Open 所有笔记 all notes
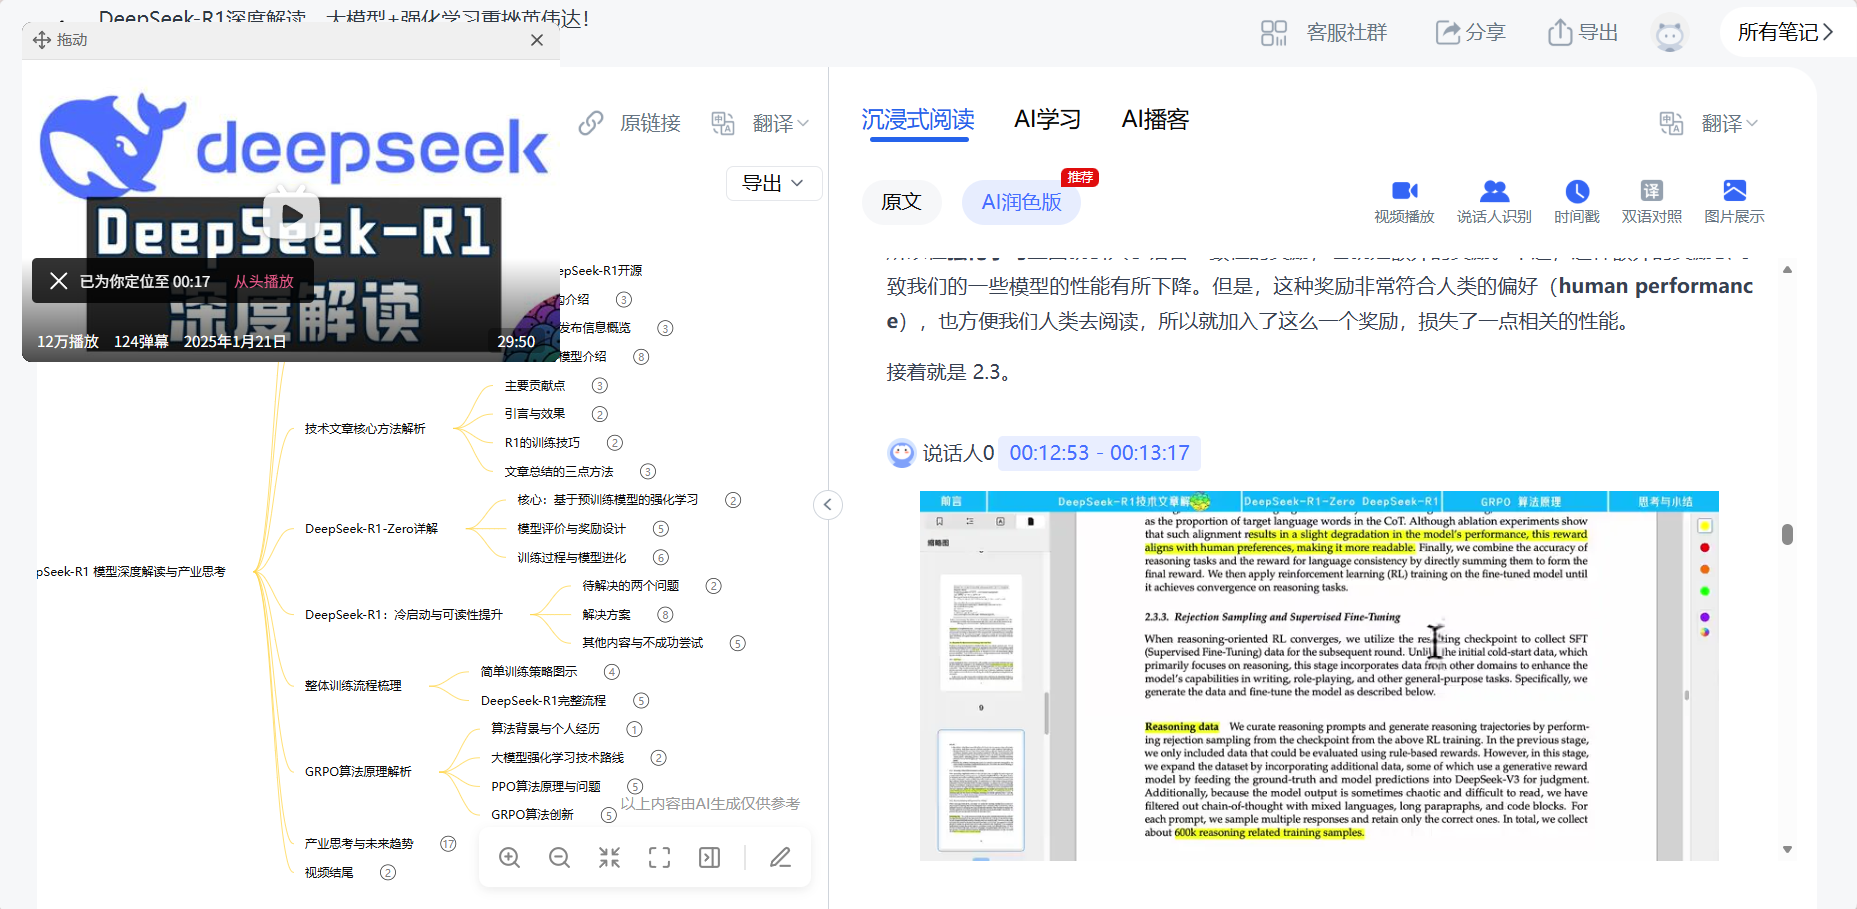The height and width of the screenshot is (909, 1857). [x=1785, y=32]
